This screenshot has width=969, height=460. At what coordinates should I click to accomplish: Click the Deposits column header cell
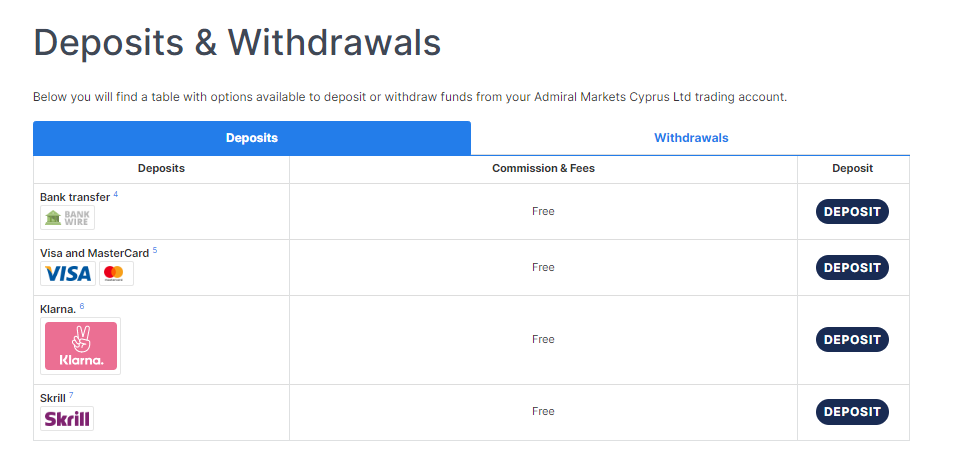161,168
